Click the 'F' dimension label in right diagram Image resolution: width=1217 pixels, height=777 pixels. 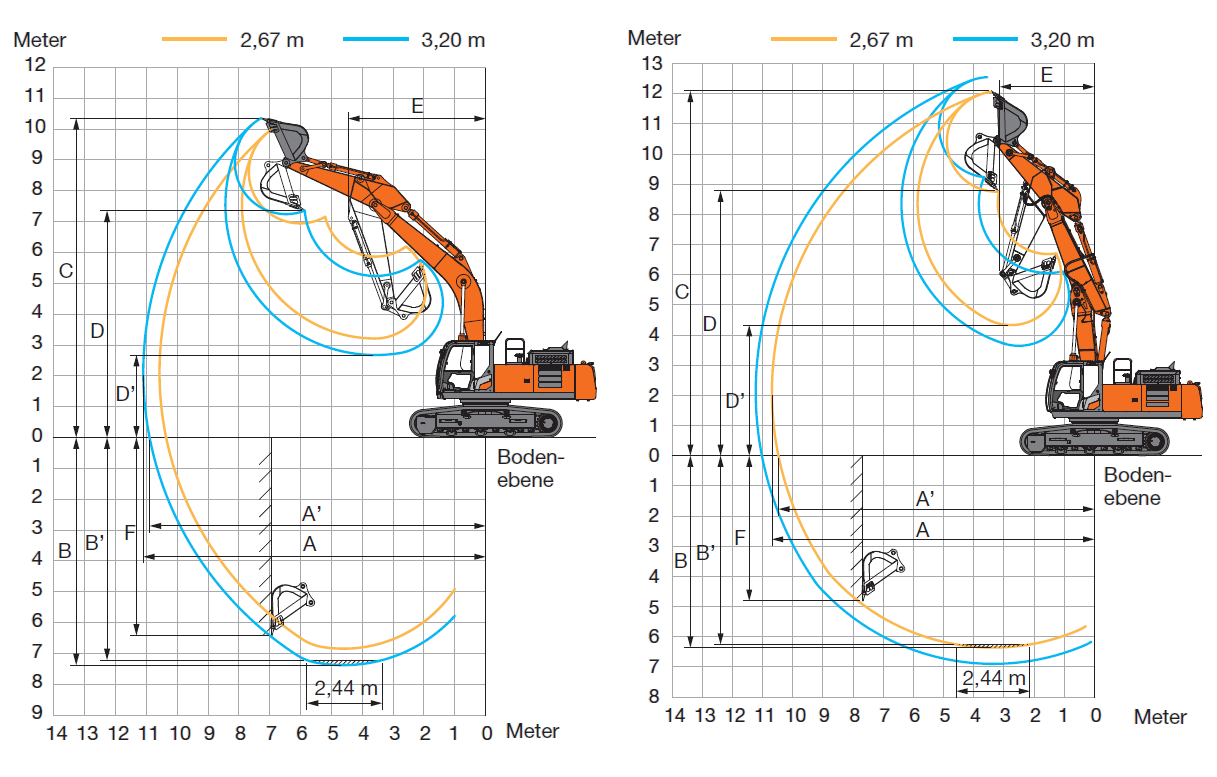click(739, 537)
